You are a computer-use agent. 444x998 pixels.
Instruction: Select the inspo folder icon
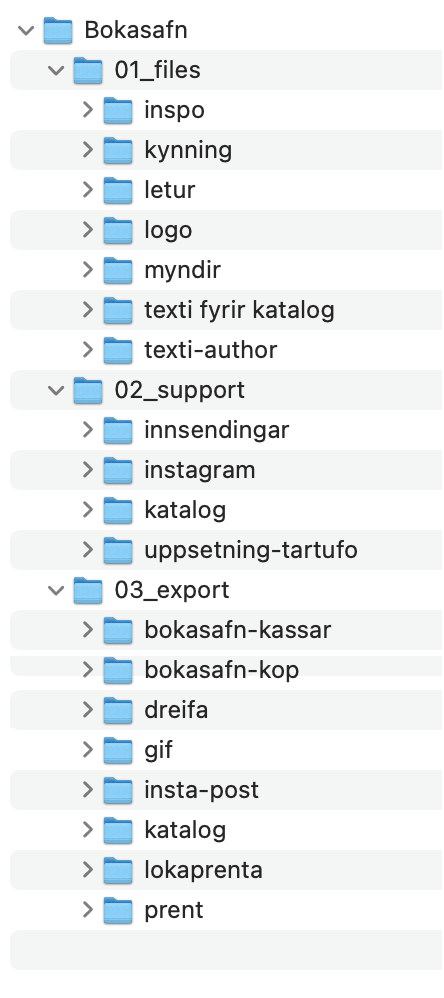[118, 110]
